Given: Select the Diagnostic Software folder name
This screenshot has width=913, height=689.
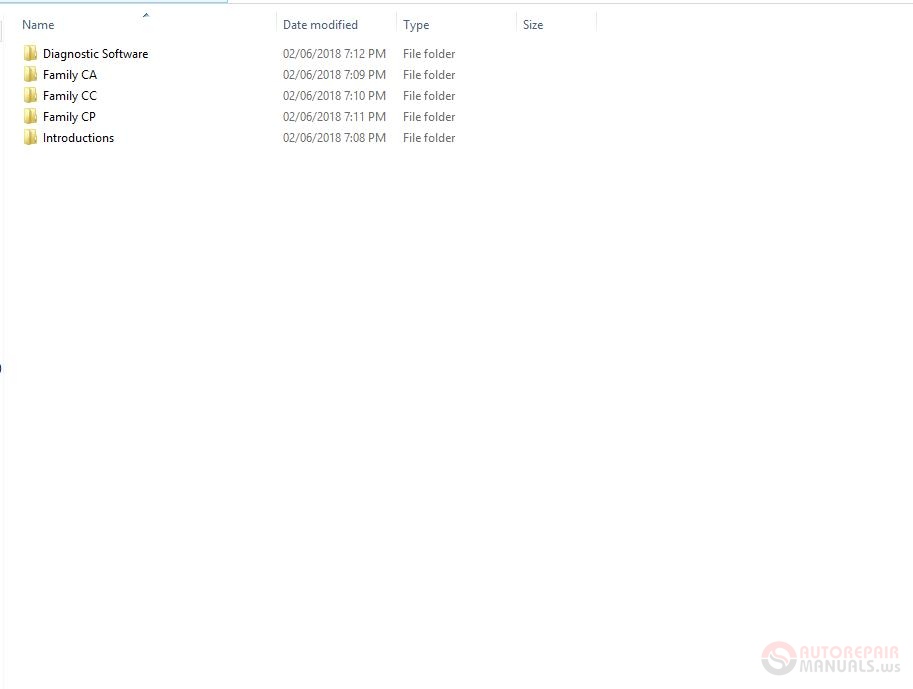Looking at the screenshot, I should 95,54.
